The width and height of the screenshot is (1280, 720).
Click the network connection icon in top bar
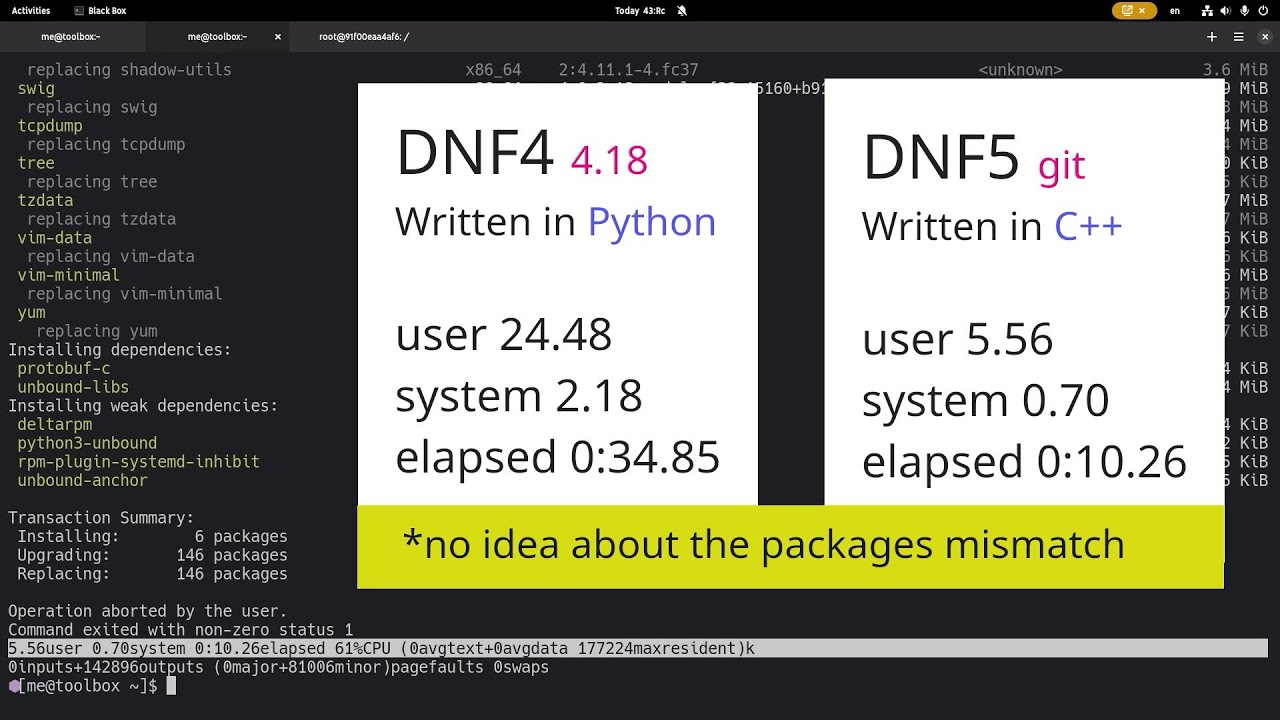pos(1207,11)
